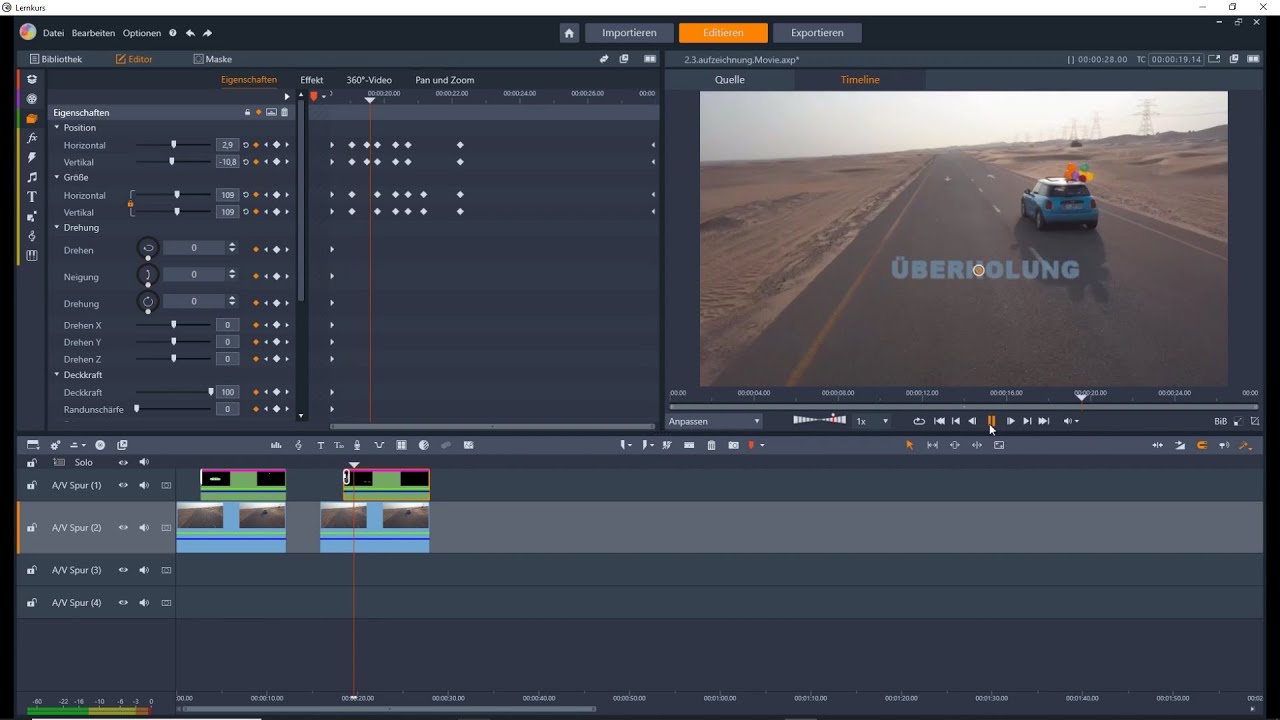
Task: Toggle loop playback button
Action: (x=919, y=421)
